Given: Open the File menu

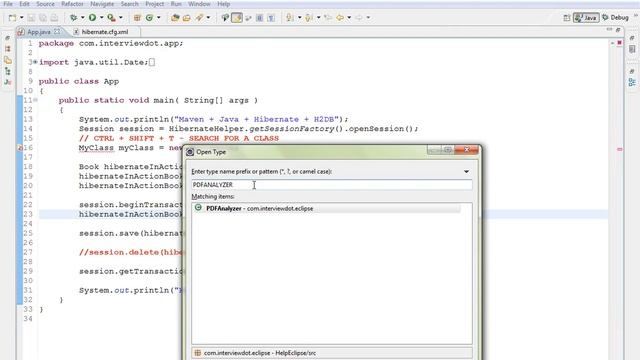Looking at the screenshot, I should 8,4.
